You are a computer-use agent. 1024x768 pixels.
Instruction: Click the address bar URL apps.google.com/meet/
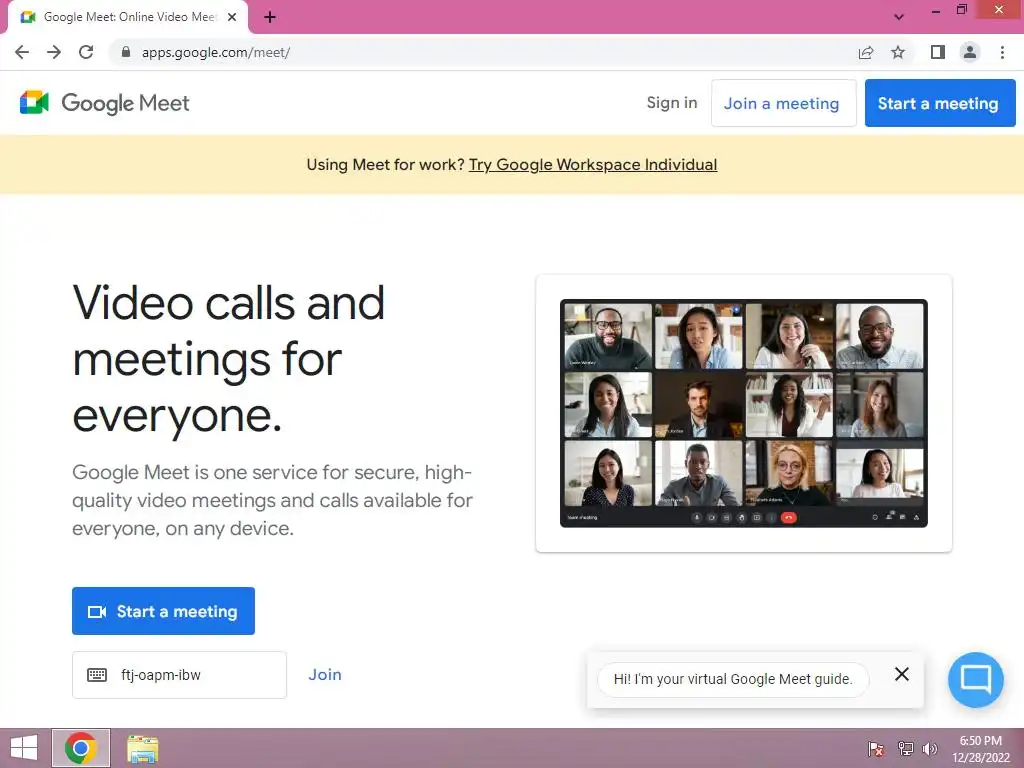pos(216,52)
